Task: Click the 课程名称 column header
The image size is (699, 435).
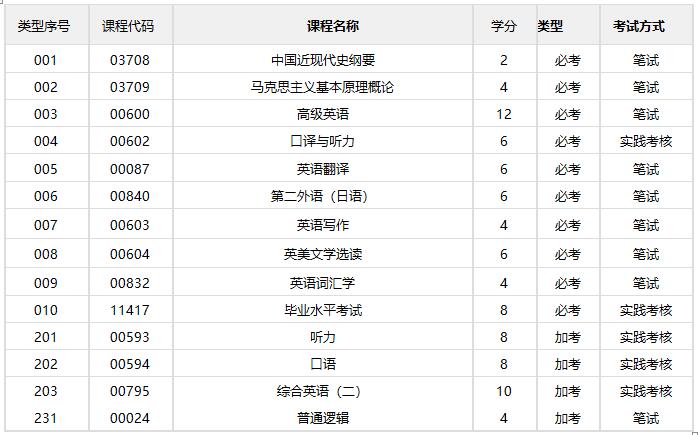Action: point(333,26)
